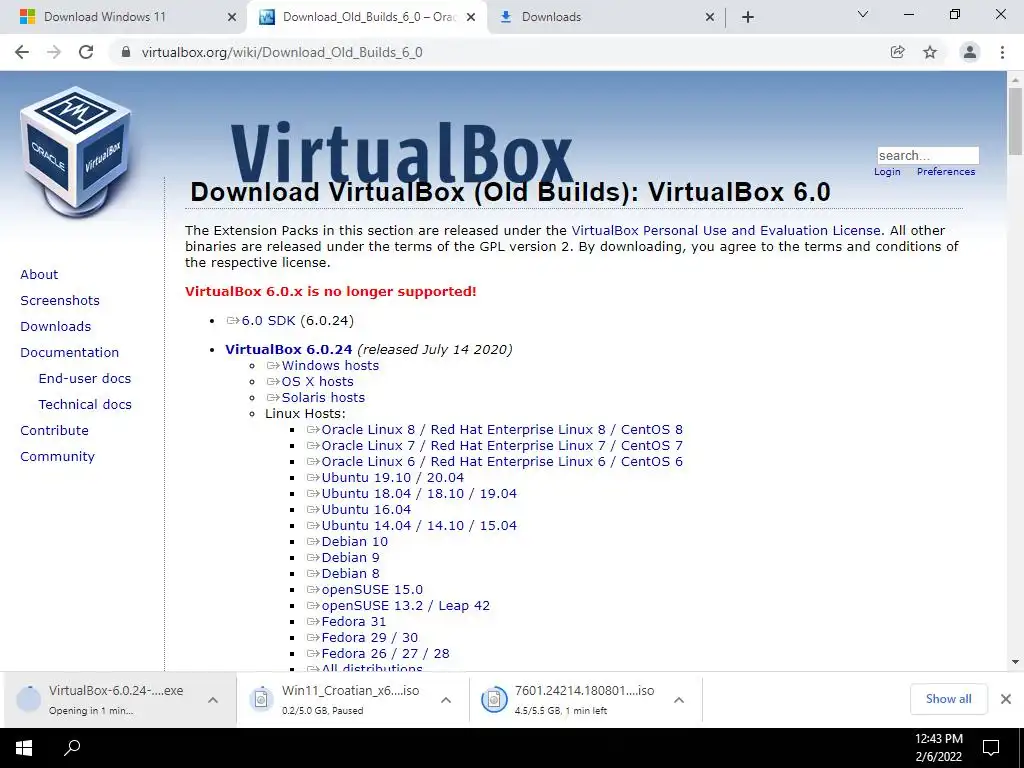The image size is (1024, 768).
Task: Click the VirtualBox cube logo
Action: [x=76, y=152]
